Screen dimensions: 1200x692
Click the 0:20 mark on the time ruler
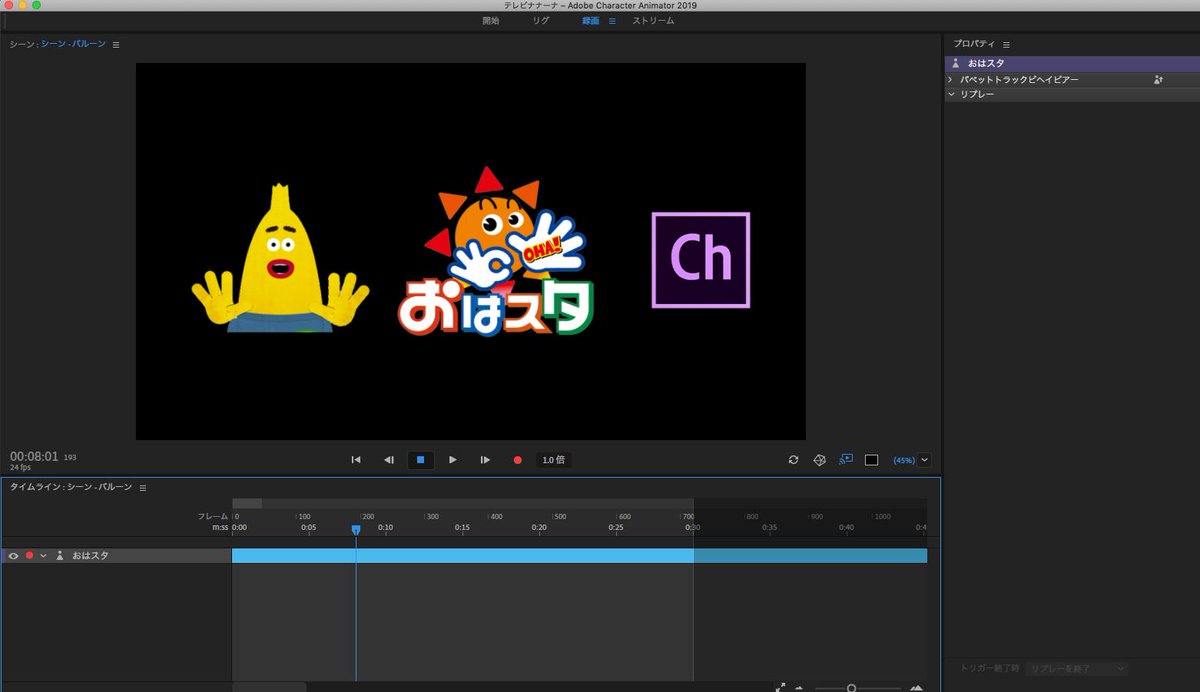coord(539,527)
